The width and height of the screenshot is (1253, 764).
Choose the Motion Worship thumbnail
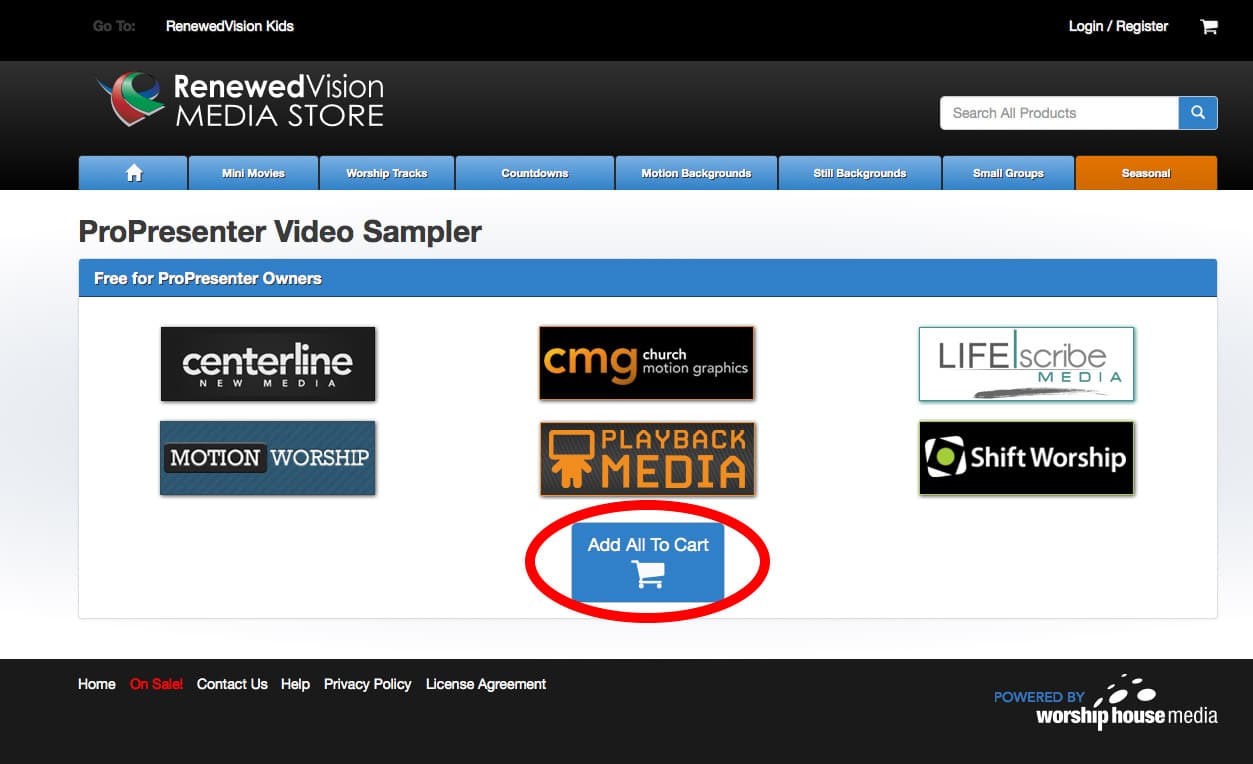click(x=268, y=458)
